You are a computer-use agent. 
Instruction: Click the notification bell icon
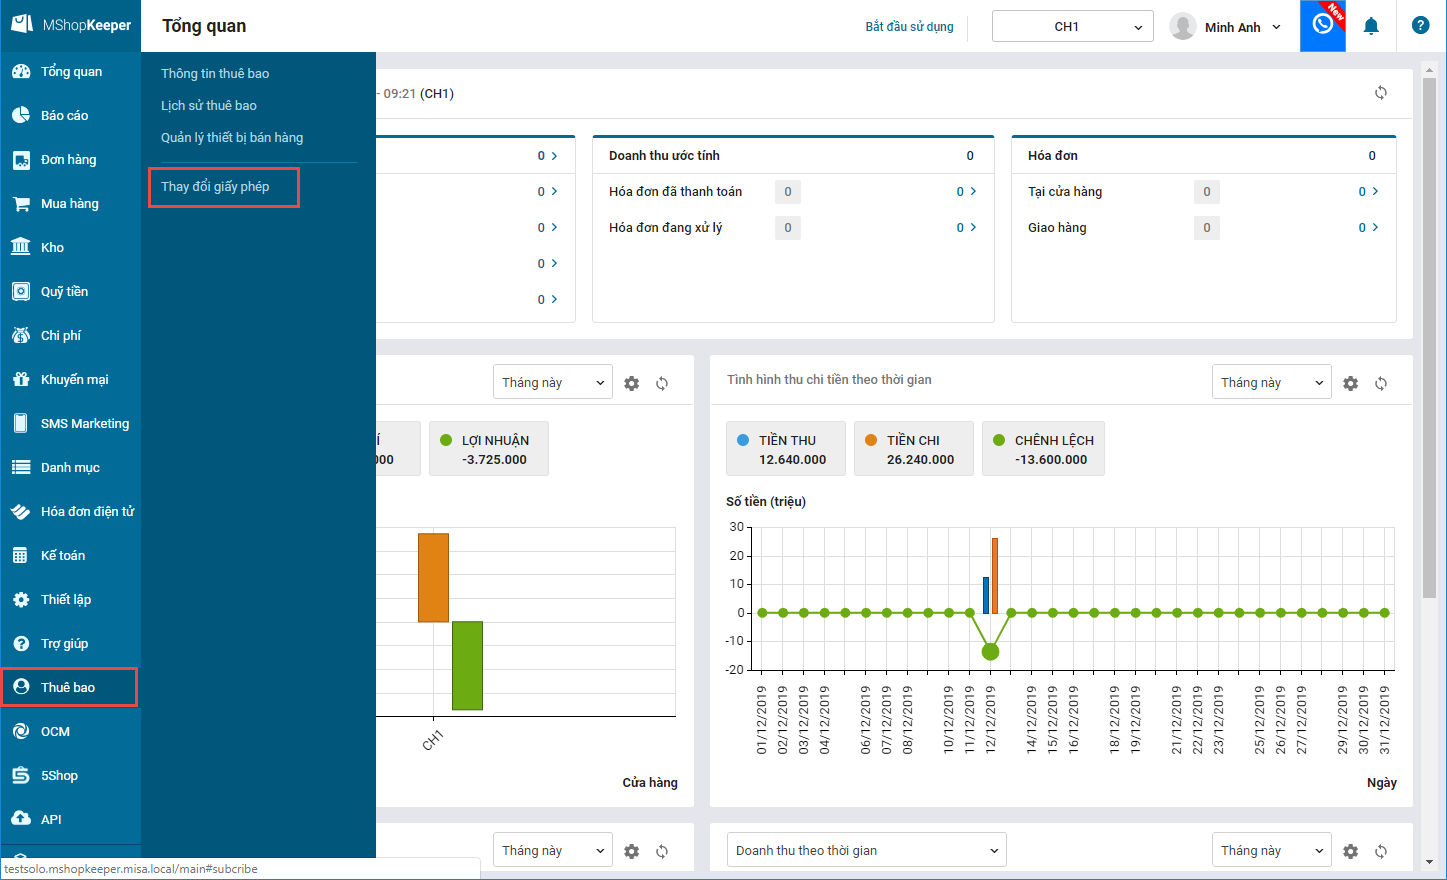pos(1371,26)
